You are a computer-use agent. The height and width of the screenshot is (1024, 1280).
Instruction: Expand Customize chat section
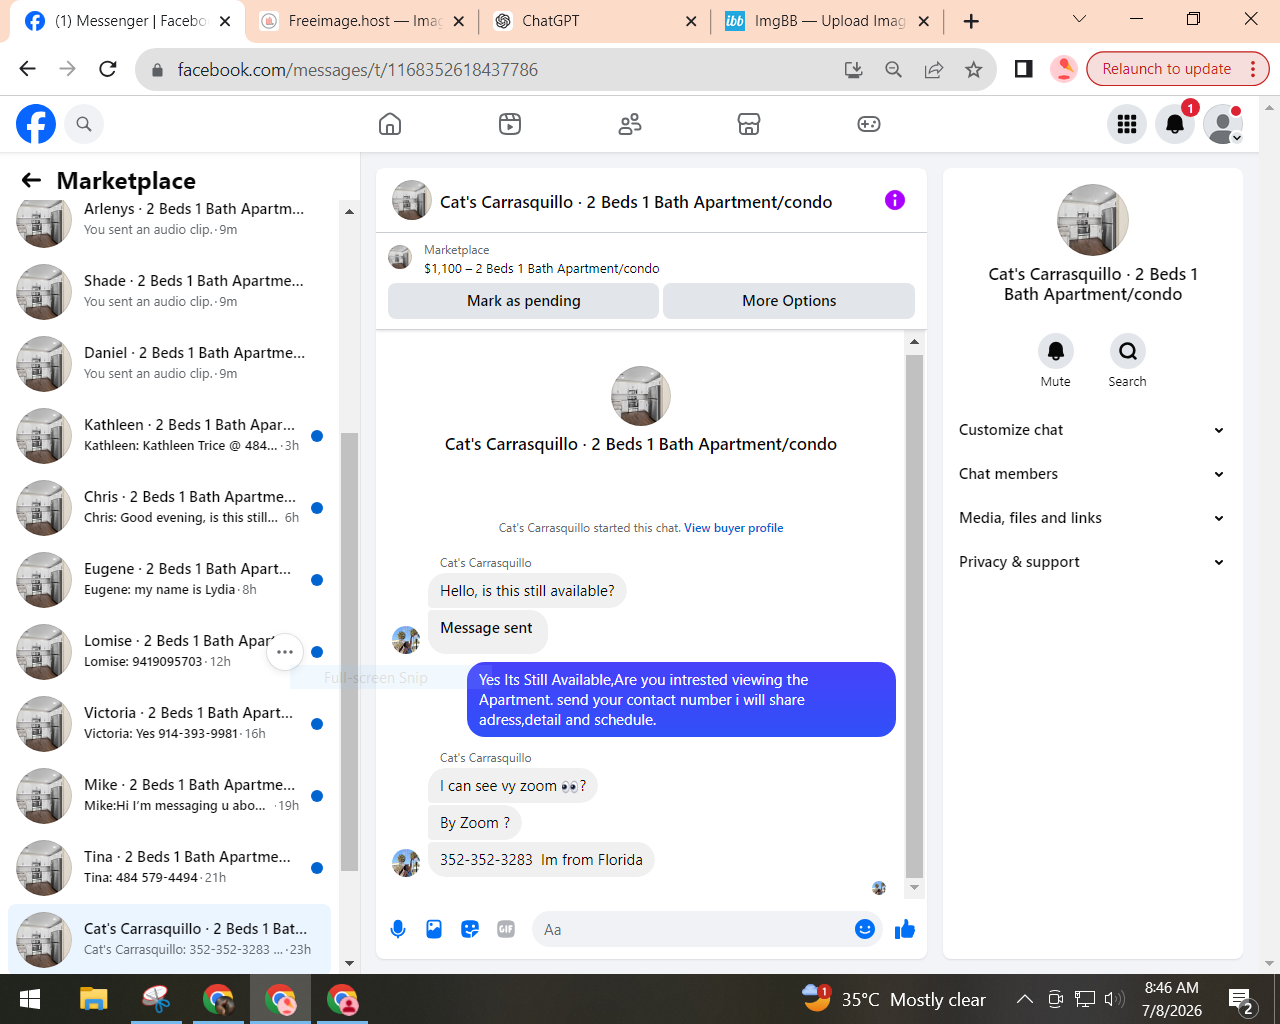(1092, 430)
